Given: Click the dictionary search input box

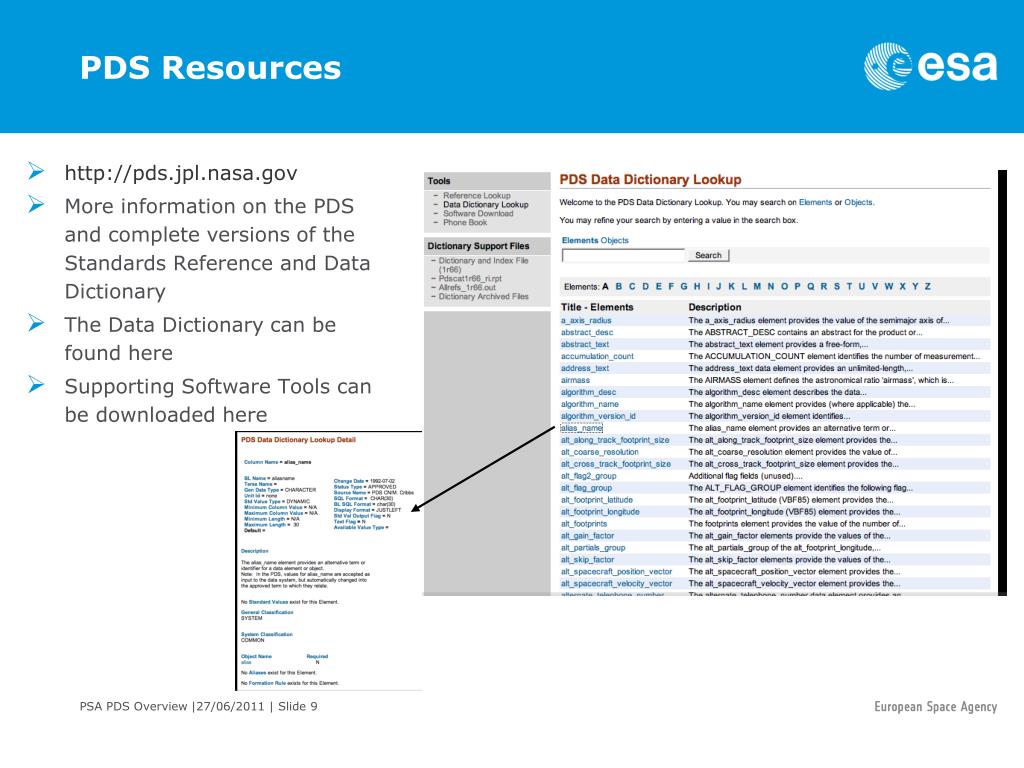Looking at the screenshot, I should [x=623, y=255].
